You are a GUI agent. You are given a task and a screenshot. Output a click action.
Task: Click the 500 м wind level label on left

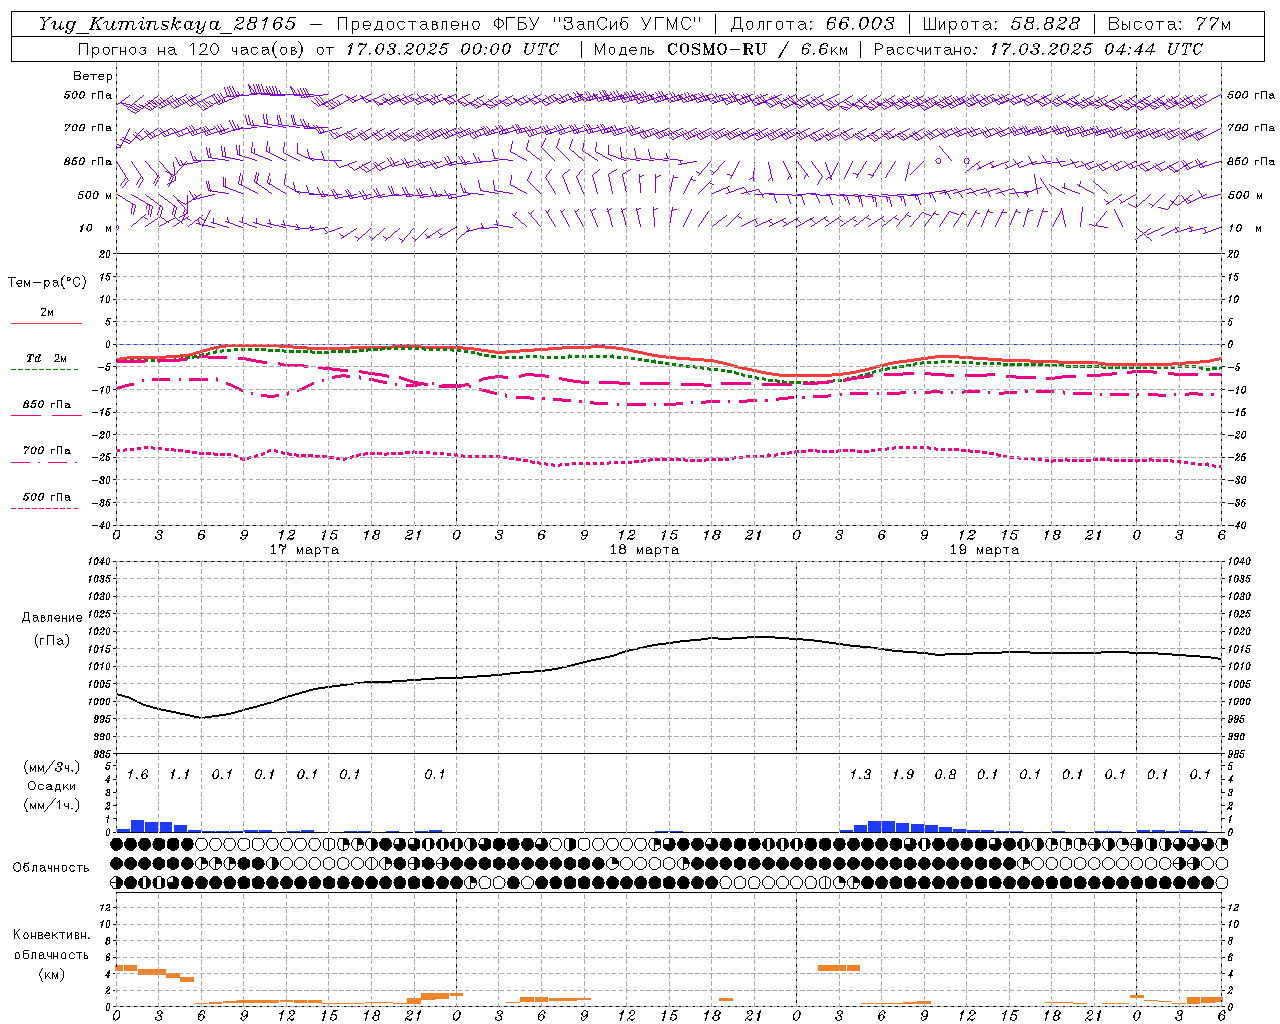pyautogui.click(x=94, y=195)
